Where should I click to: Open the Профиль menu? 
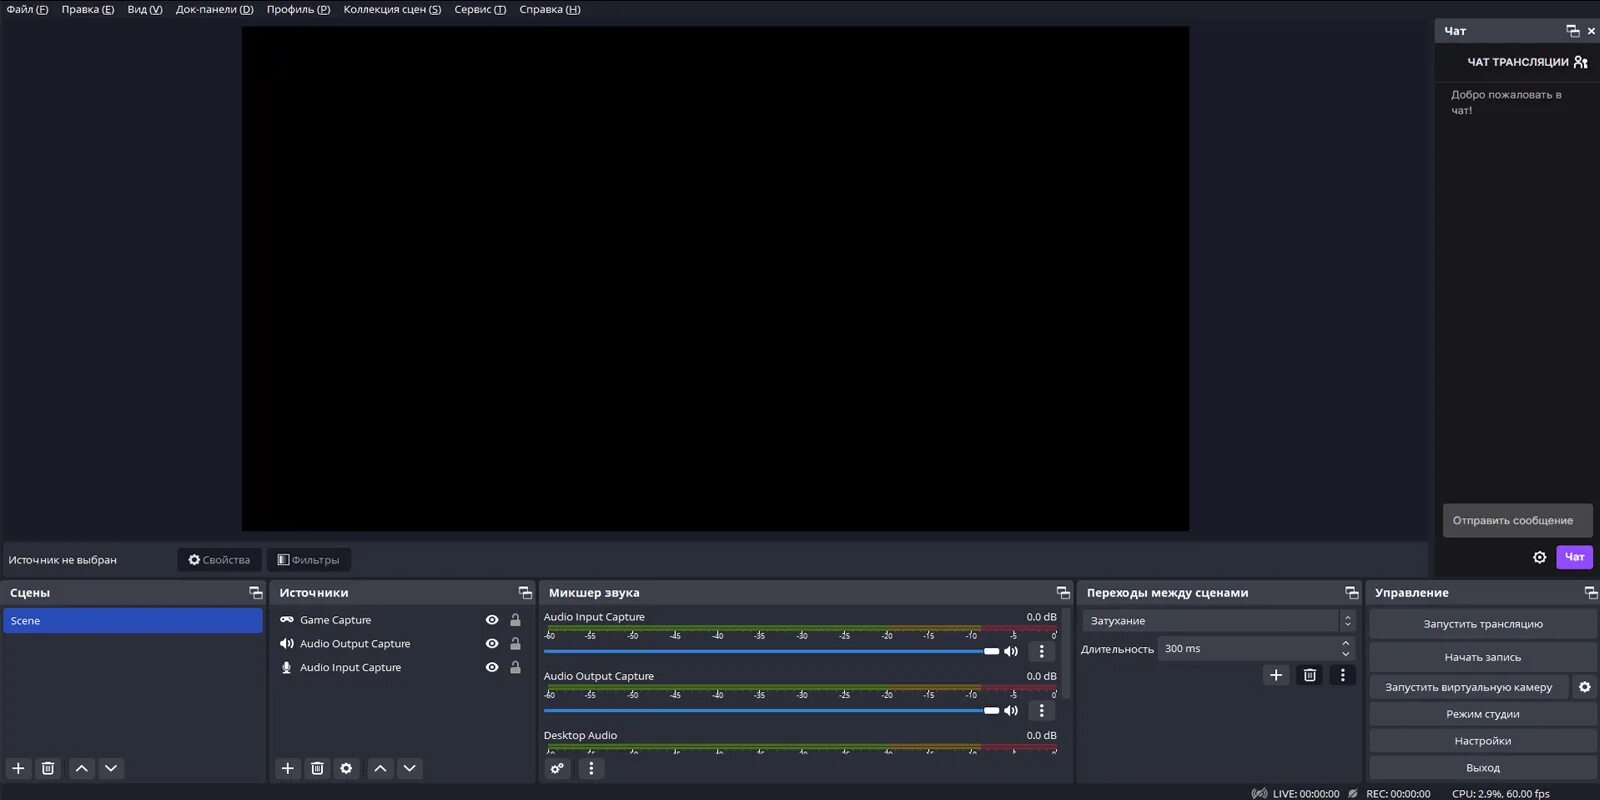(298, 9)
